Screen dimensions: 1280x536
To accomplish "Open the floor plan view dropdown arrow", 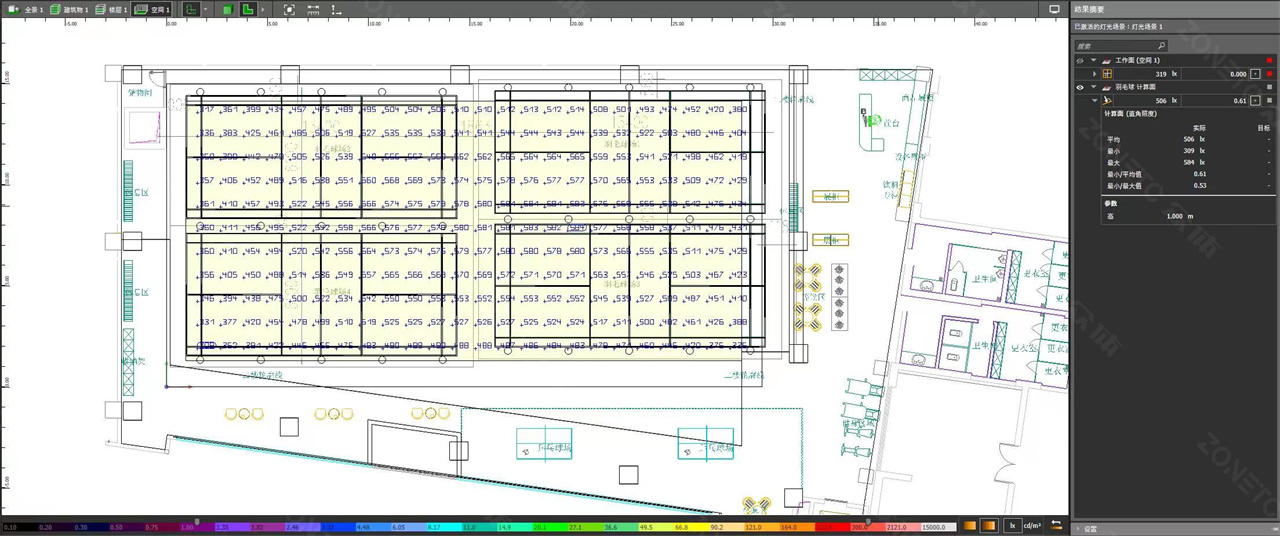I will [x=206, y=9].
